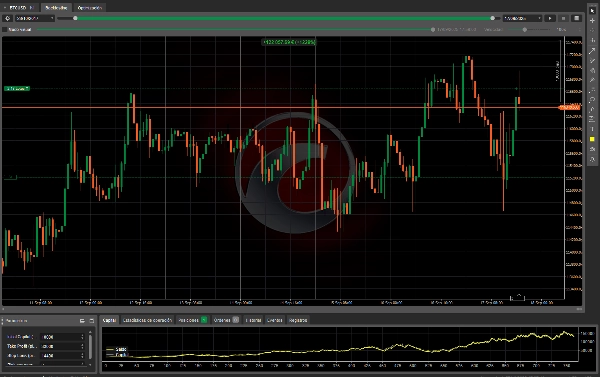
Task: Stop the backtest with the stop button
Action: coord(563,18)
